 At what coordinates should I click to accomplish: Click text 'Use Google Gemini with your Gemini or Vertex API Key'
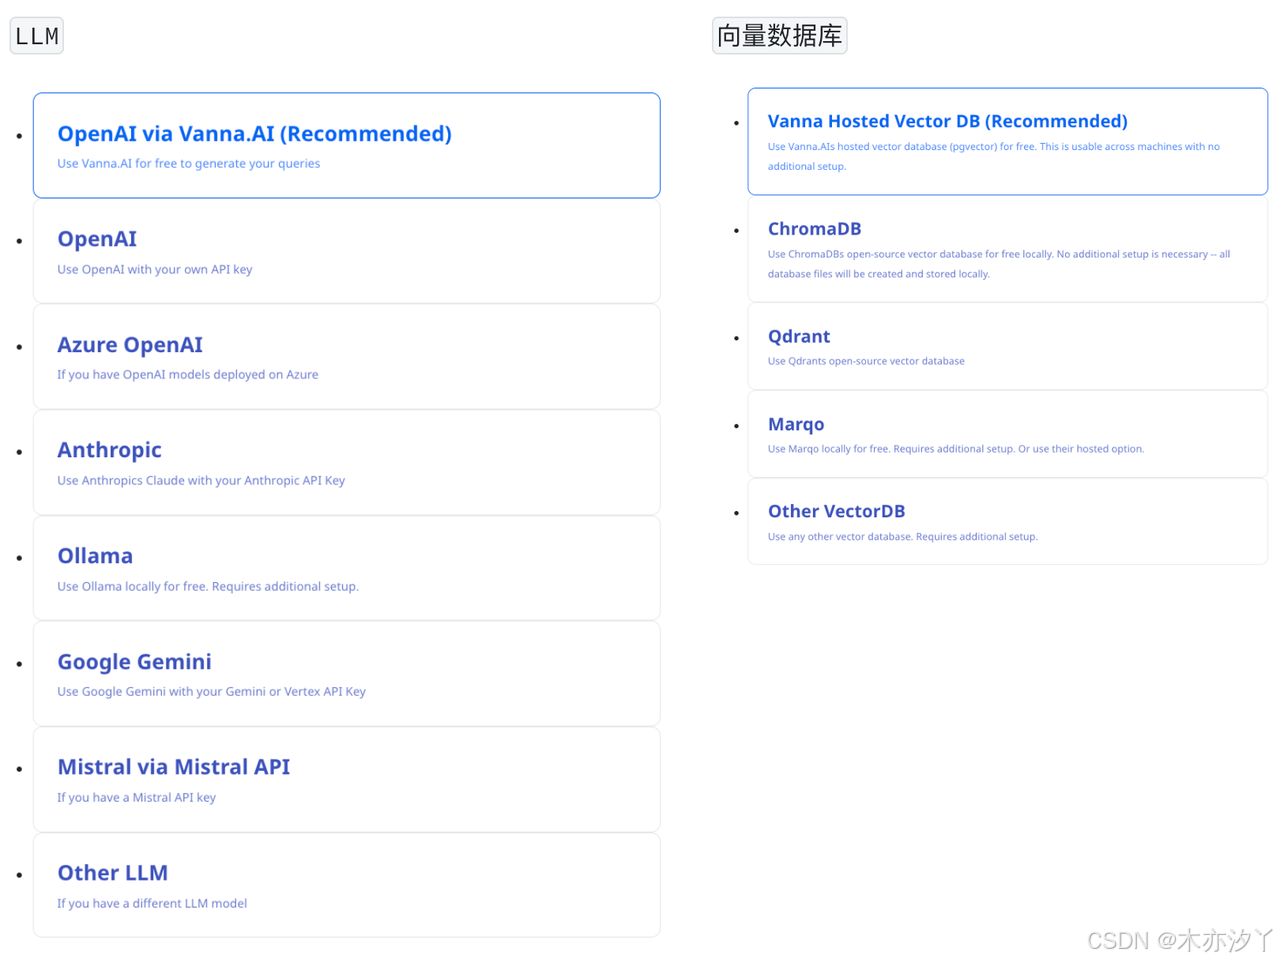click(x=211, y=692)
